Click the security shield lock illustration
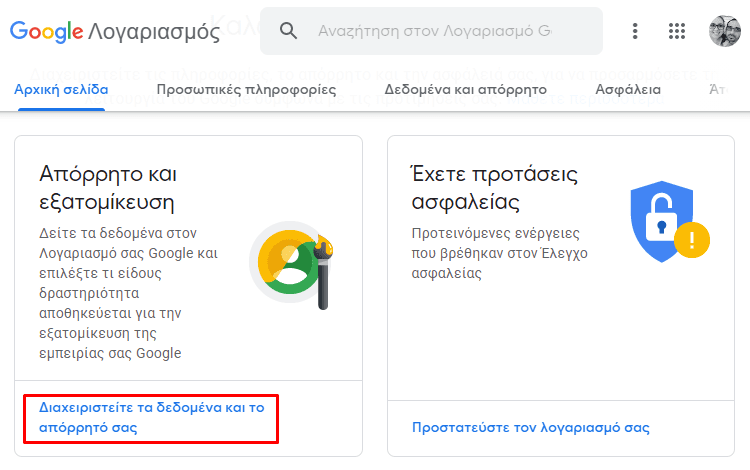Viewport: 750px width, 470px height. [670, 221]
